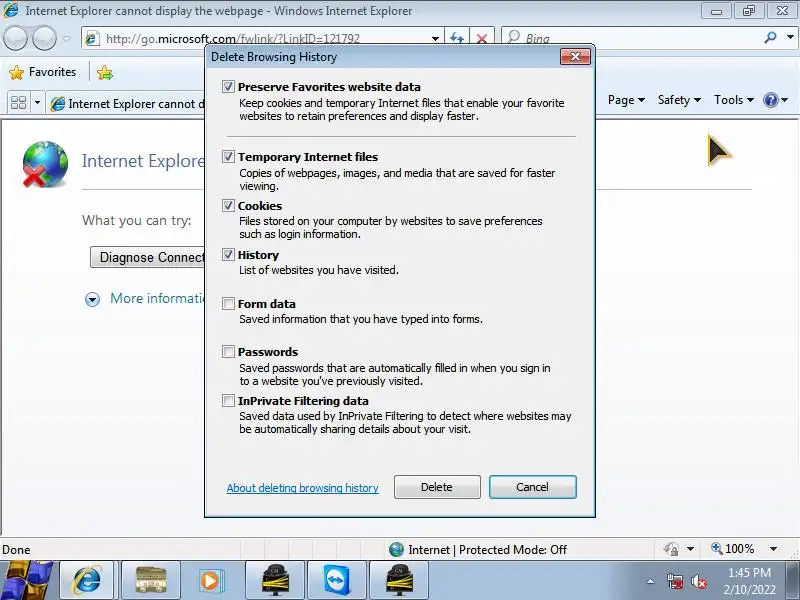Click the zoom level magnifier icon

(x=717, y=548)
